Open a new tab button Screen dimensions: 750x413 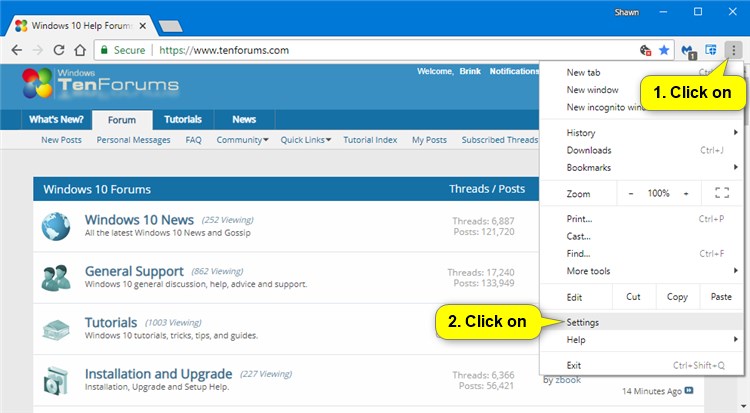170,26
